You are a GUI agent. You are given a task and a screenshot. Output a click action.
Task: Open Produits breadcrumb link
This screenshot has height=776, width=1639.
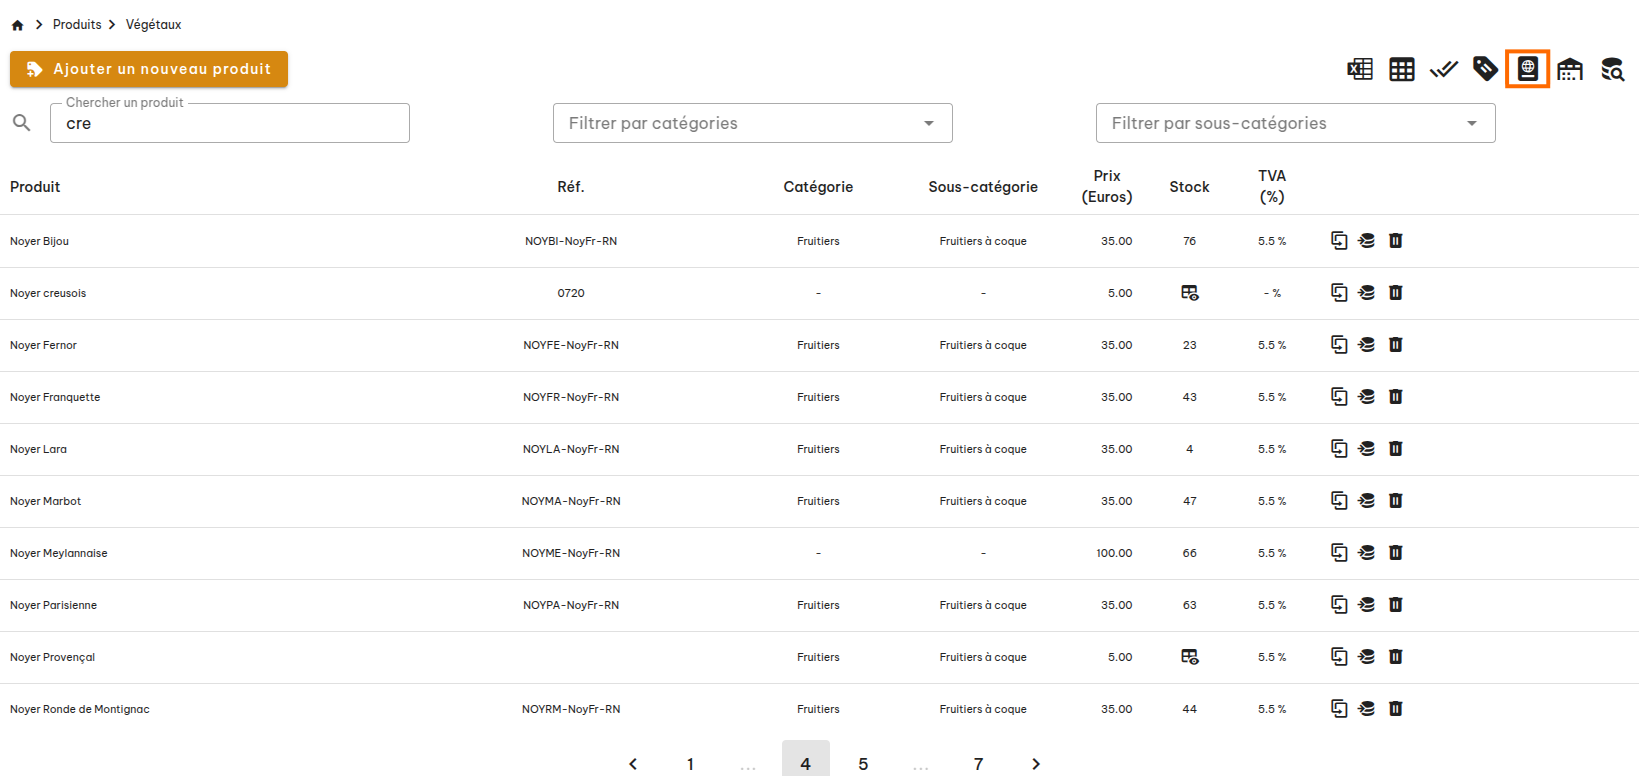pyautogui.click(x=77, y=25)
